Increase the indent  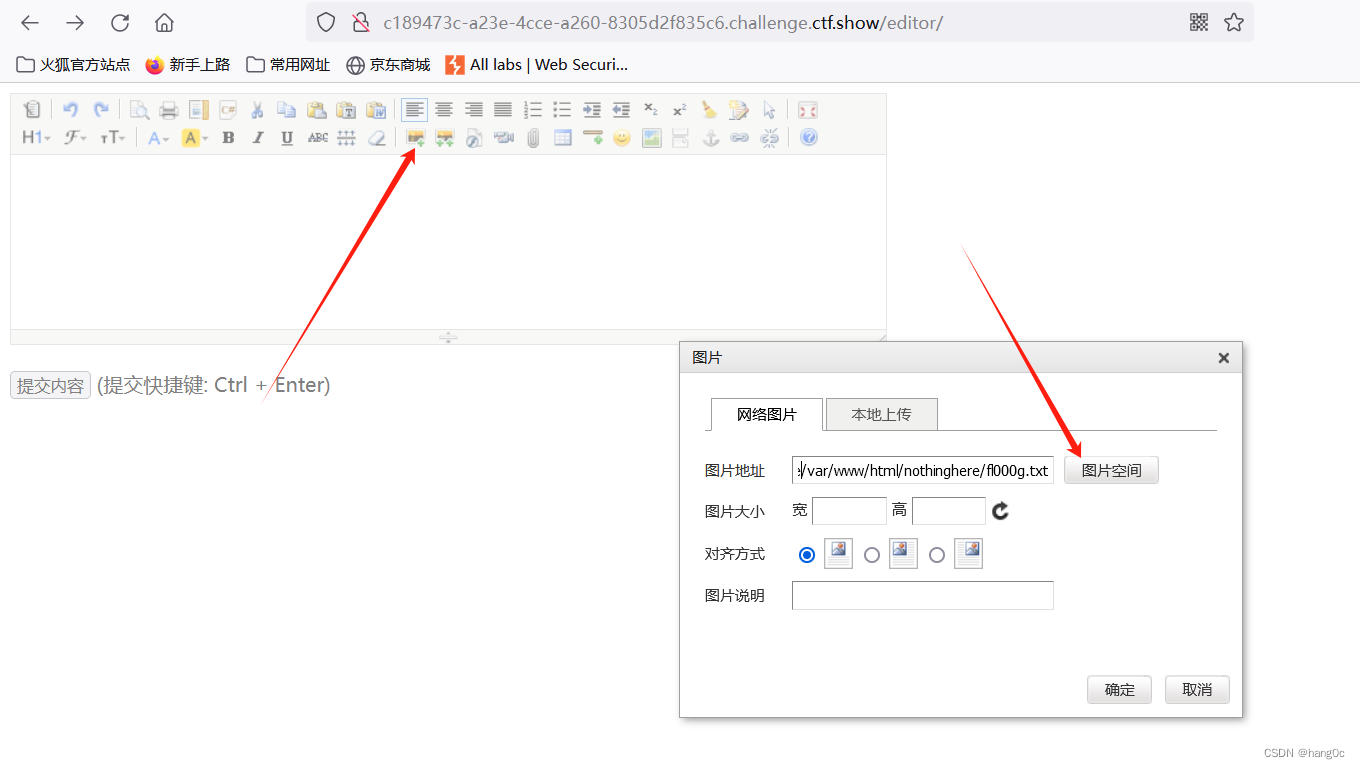pos(592,110)
